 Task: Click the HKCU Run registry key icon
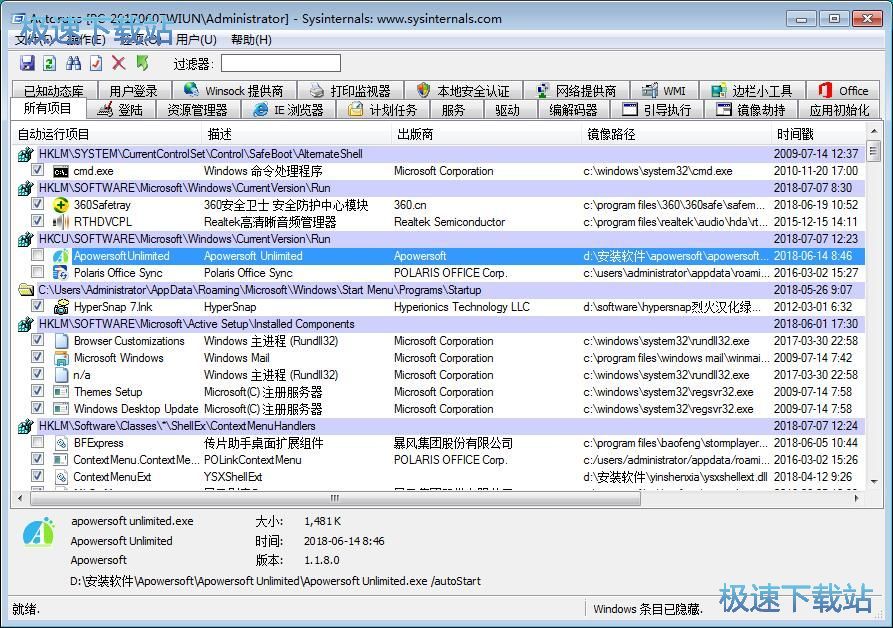click(26, 239)
